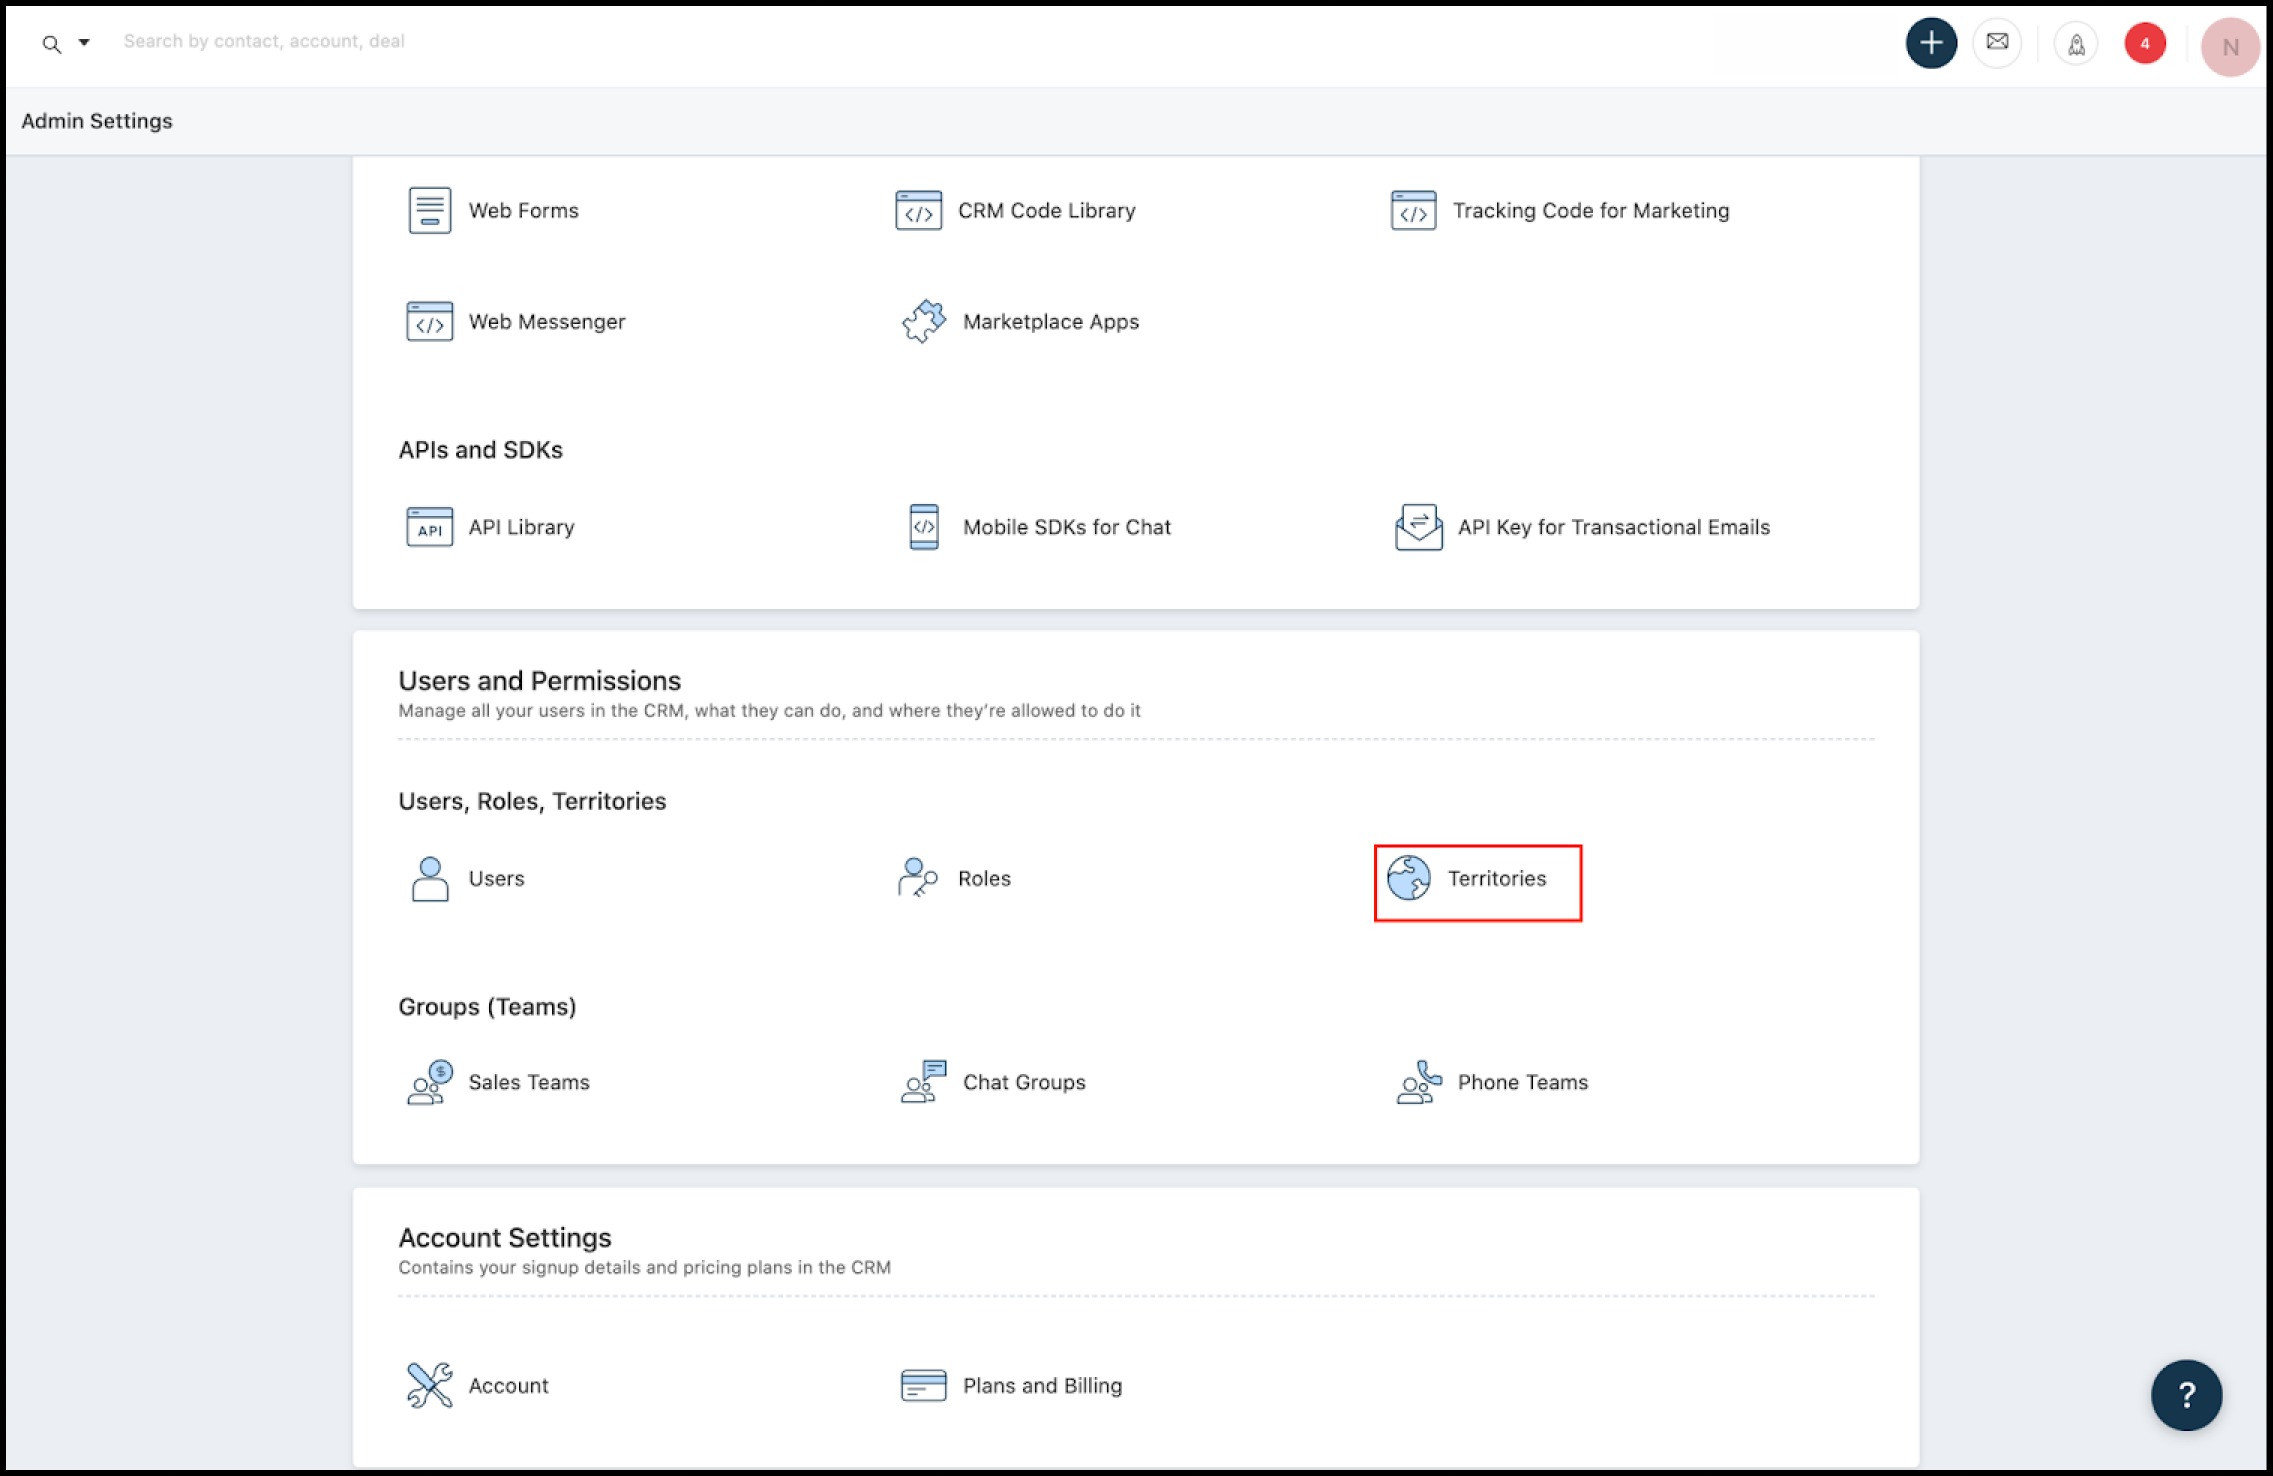Open Tracking Code for Marketing link
Screen dimensions: 2273x1476
[1590, 210]
